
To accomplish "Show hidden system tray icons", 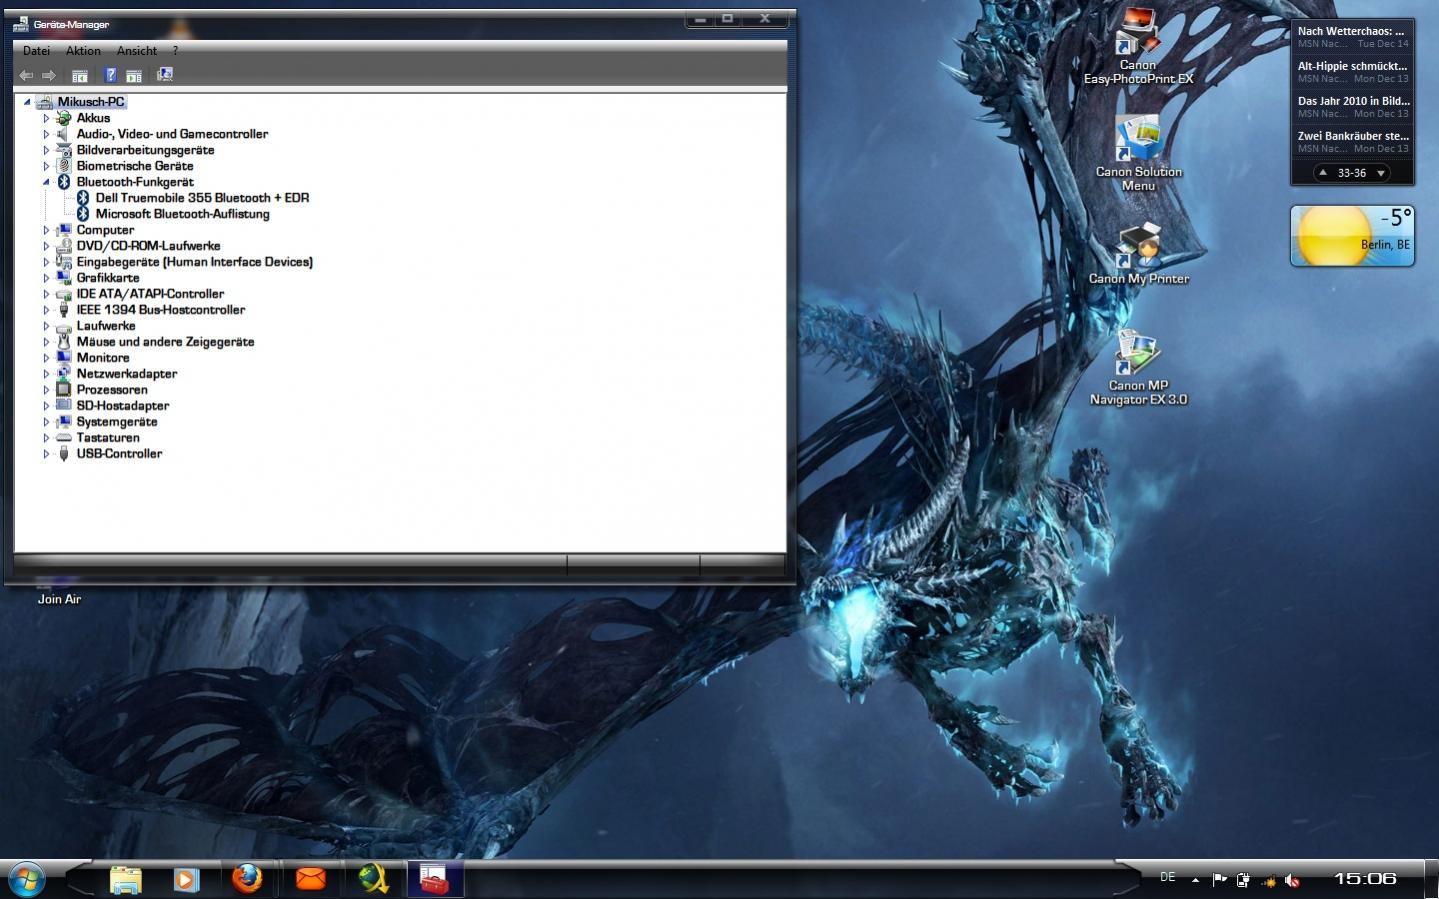I will pos(1195,880).
